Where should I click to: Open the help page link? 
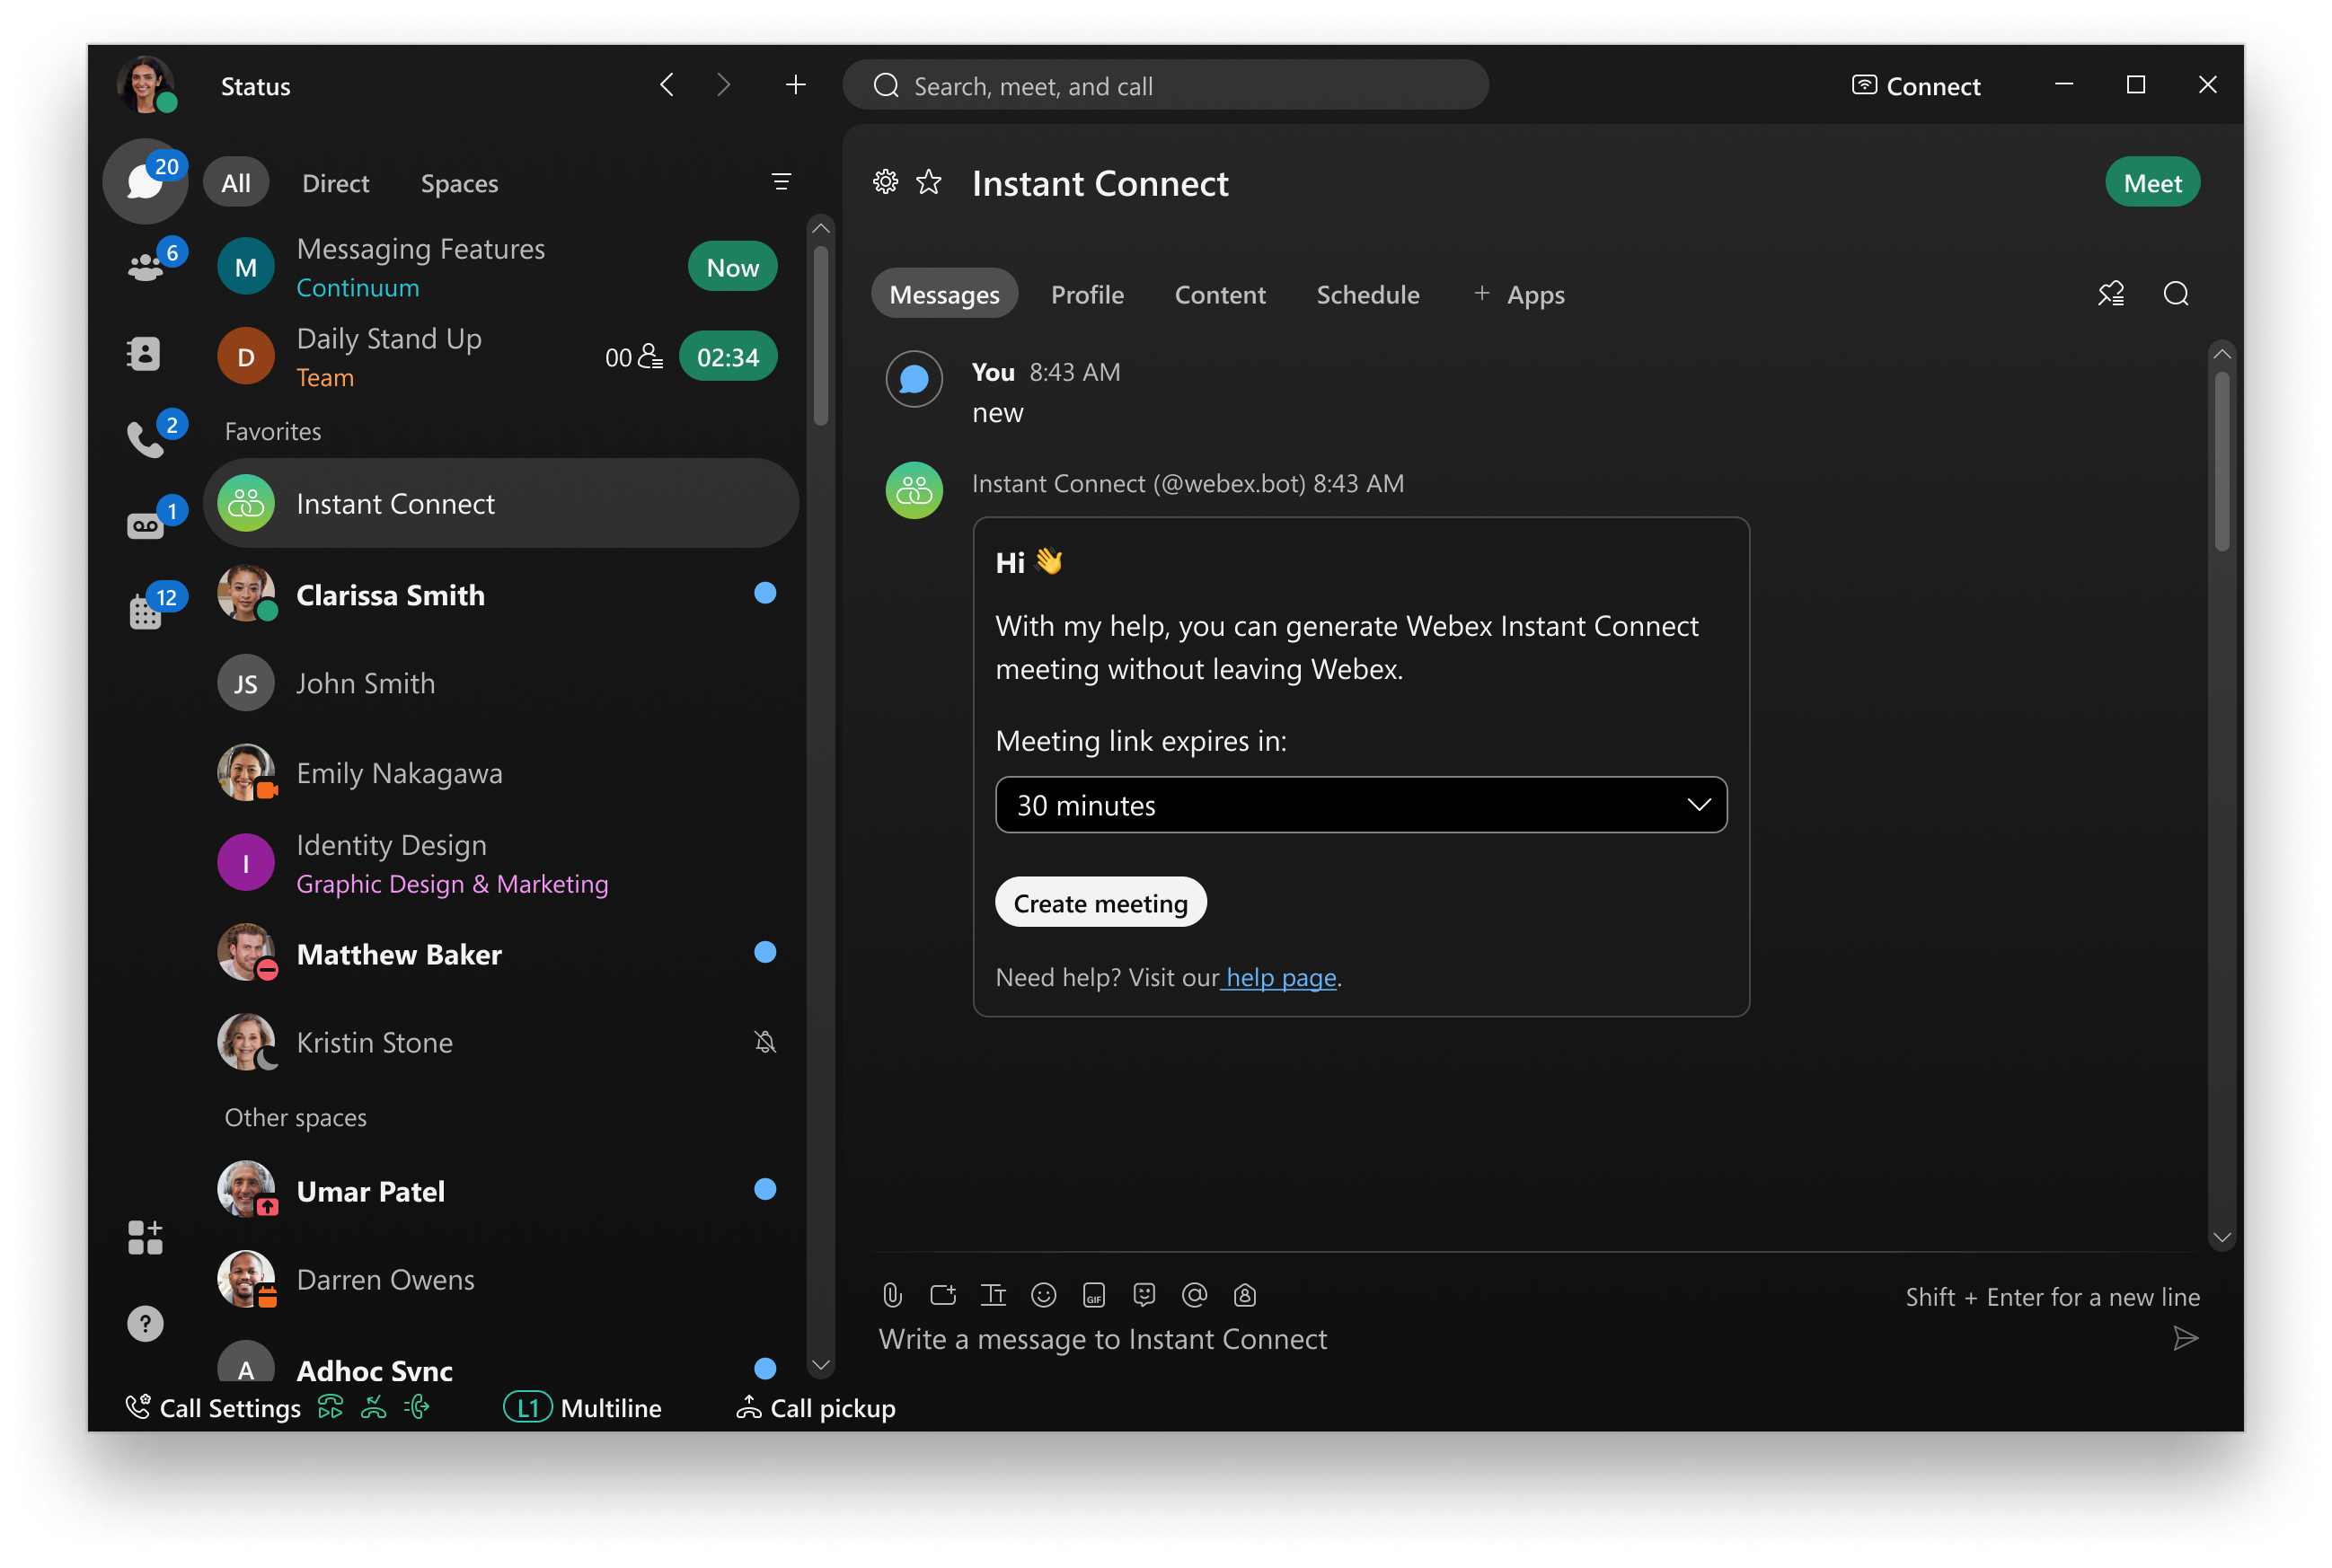click(x=1281, y=976)
